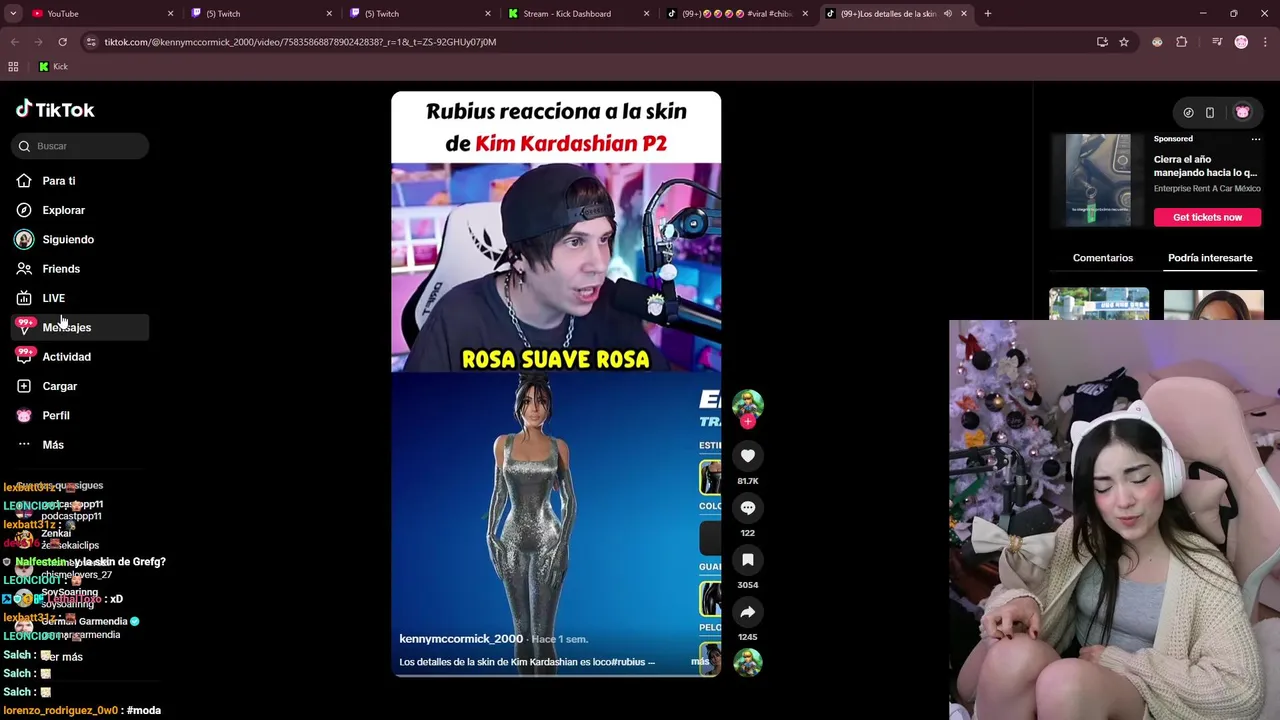
Task: Switch to YouTube browser tab
Action: click(95, 14)
